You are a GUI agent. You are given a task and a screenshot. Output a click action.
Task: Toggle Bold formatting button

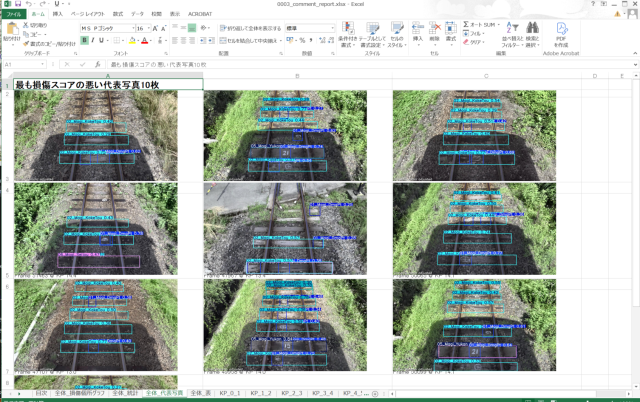click(83, 41)
